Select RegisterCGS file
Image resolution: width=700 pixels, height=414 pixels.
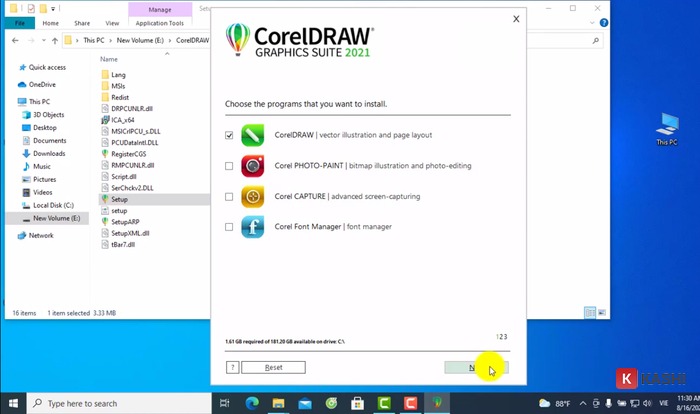click(x=129, y=154)
